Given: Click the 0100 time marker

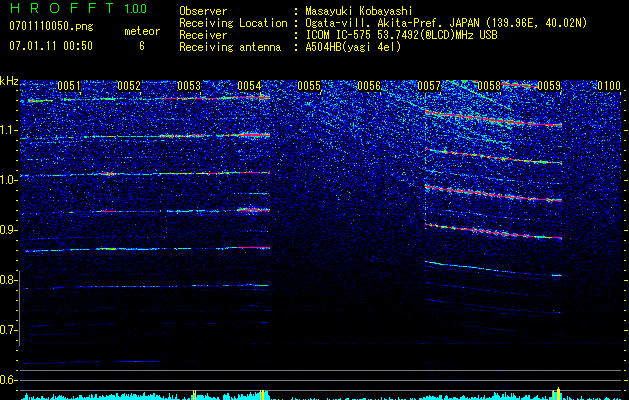Looking at the screenshot, I should [x=609, y=86].
